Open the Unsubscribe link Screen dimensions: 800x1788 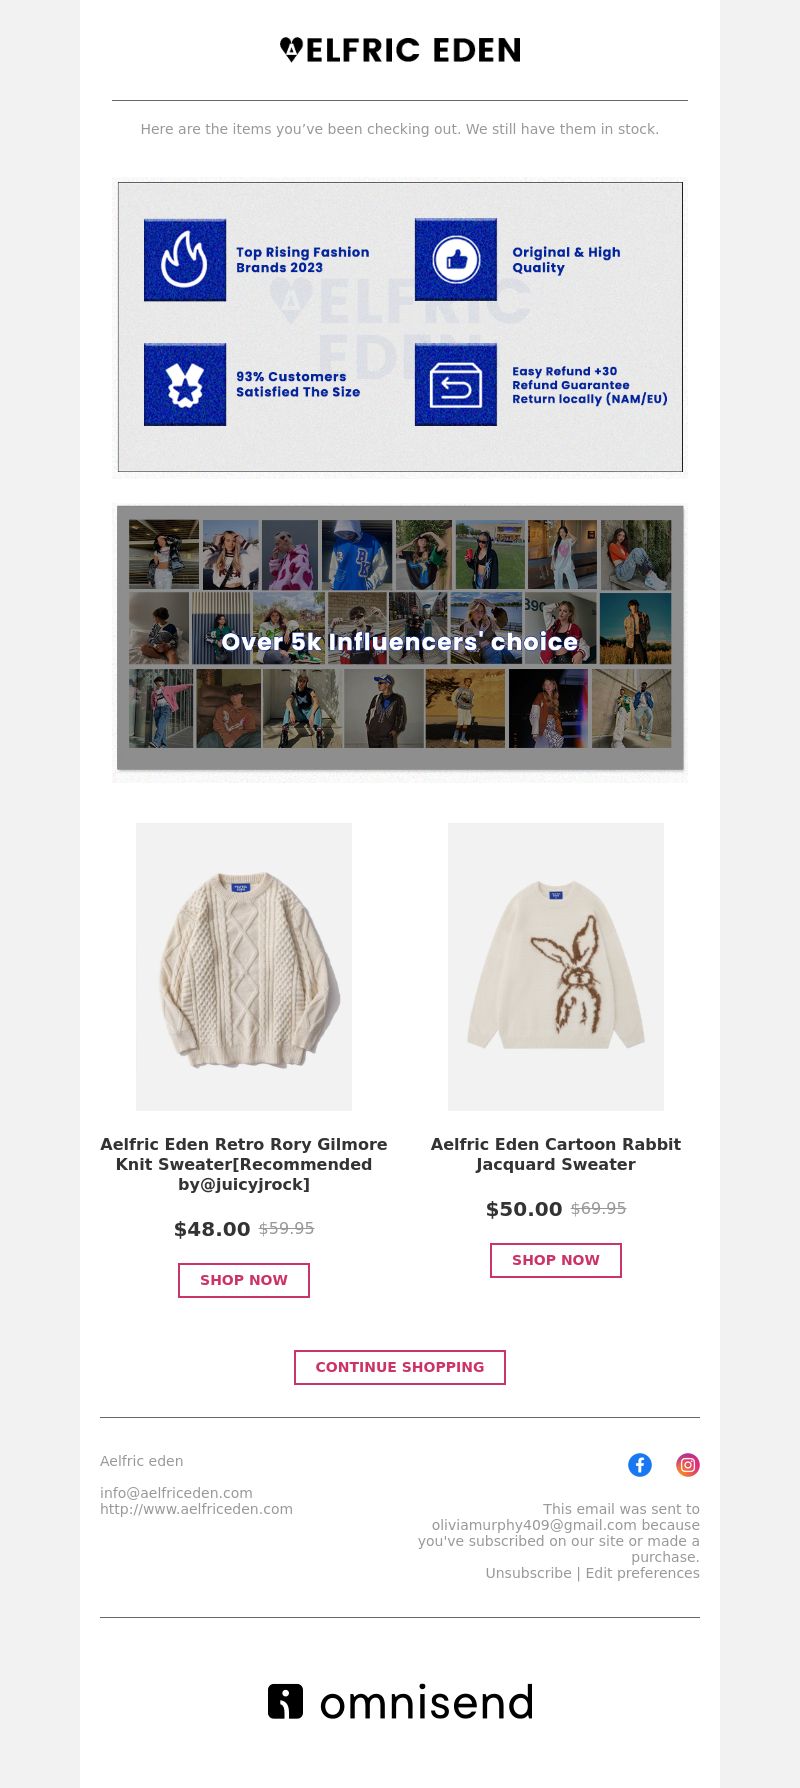tap(528, 1573)
